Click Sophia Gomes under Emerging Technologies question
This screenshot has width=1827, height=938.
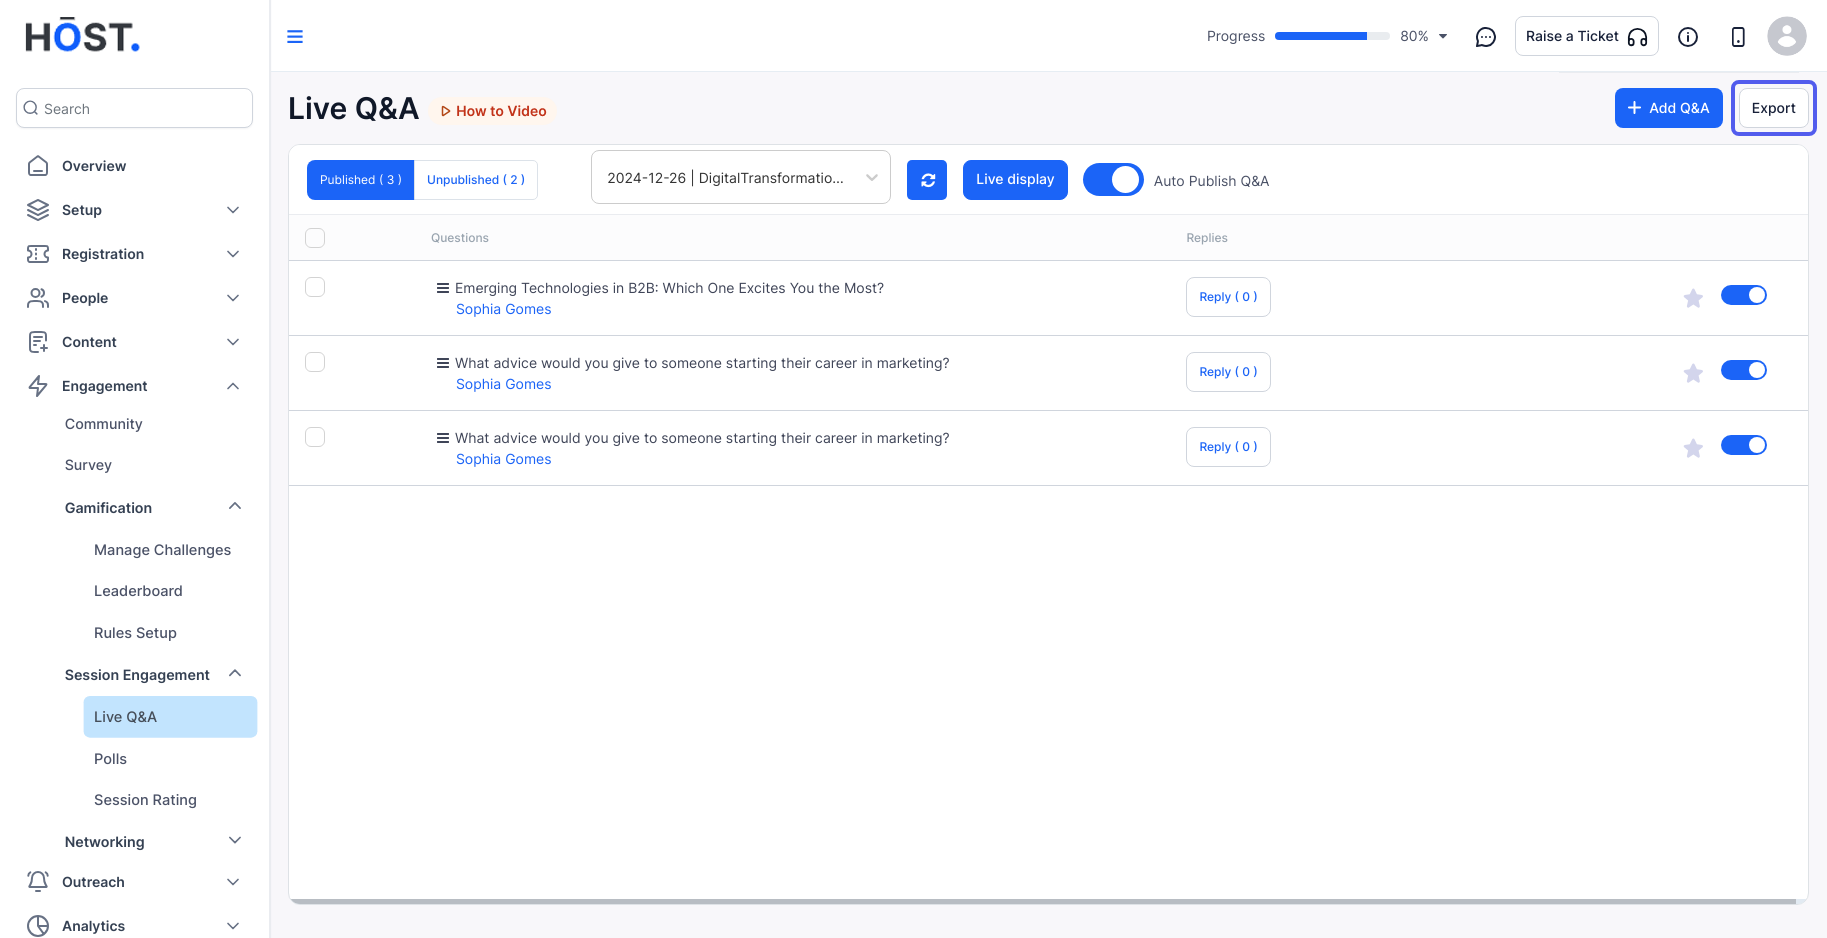click(x=503, y=309)
